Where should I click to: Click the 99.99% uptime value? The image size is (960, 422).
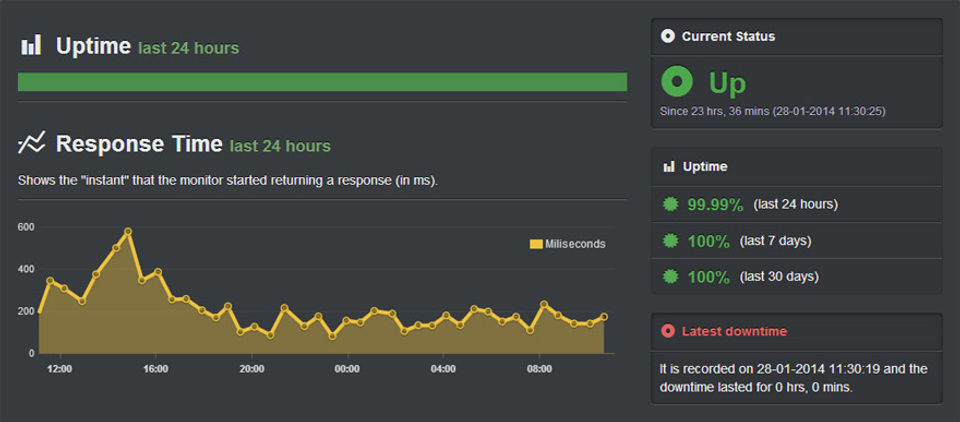(x=715, y=205)
